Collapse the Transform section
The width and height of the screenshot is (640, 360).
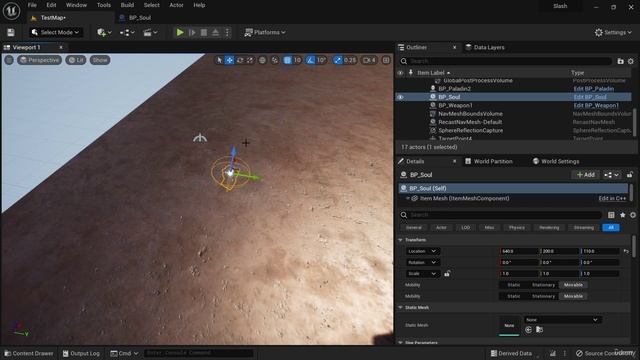[400, 240]
